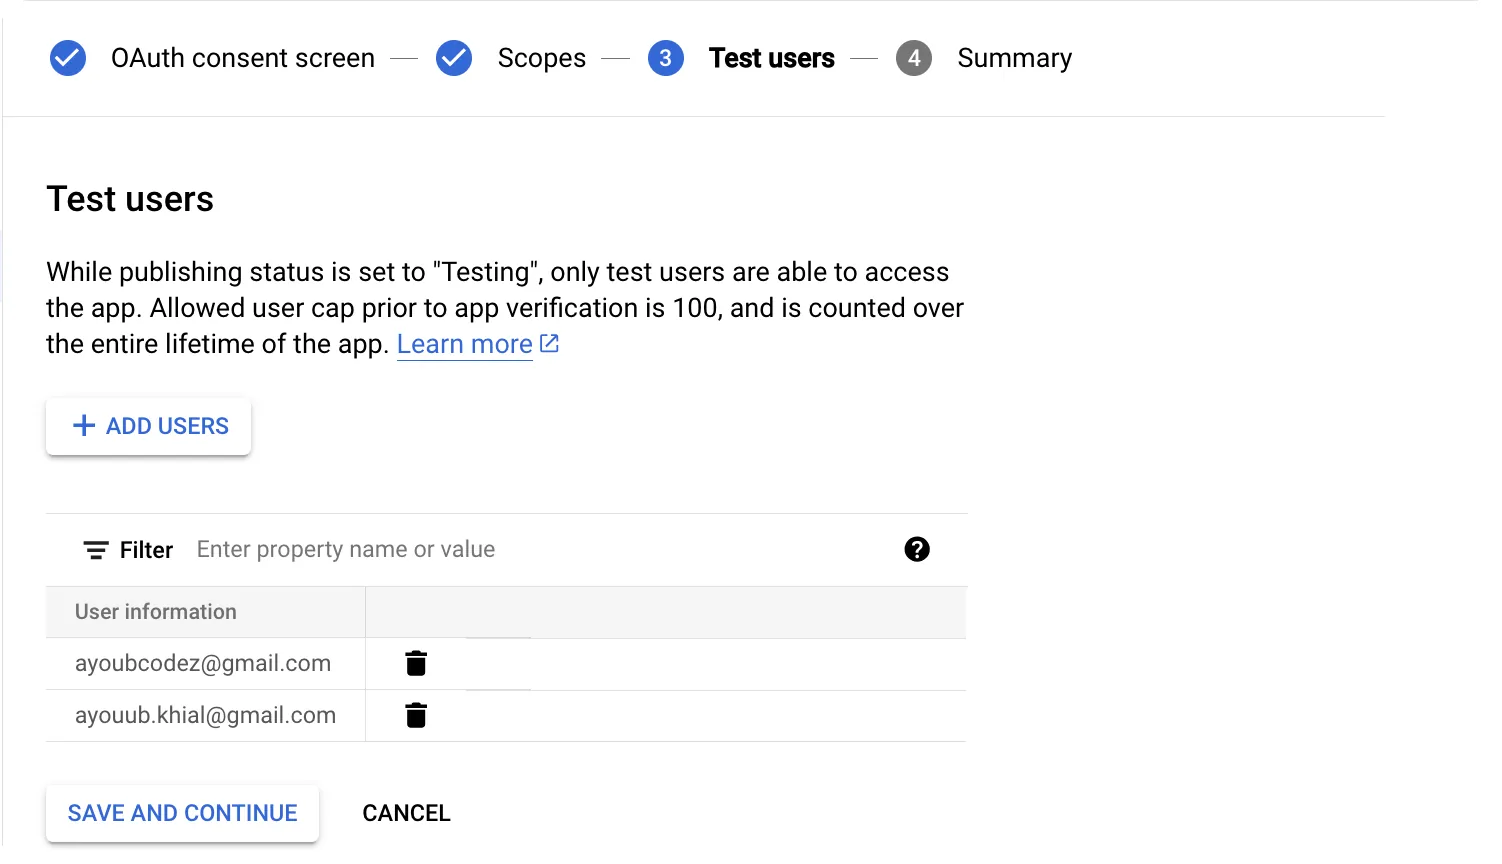Screen dimensions: 1502x864
Task: Click the ADD USERS button
Action: pos(148,426)
